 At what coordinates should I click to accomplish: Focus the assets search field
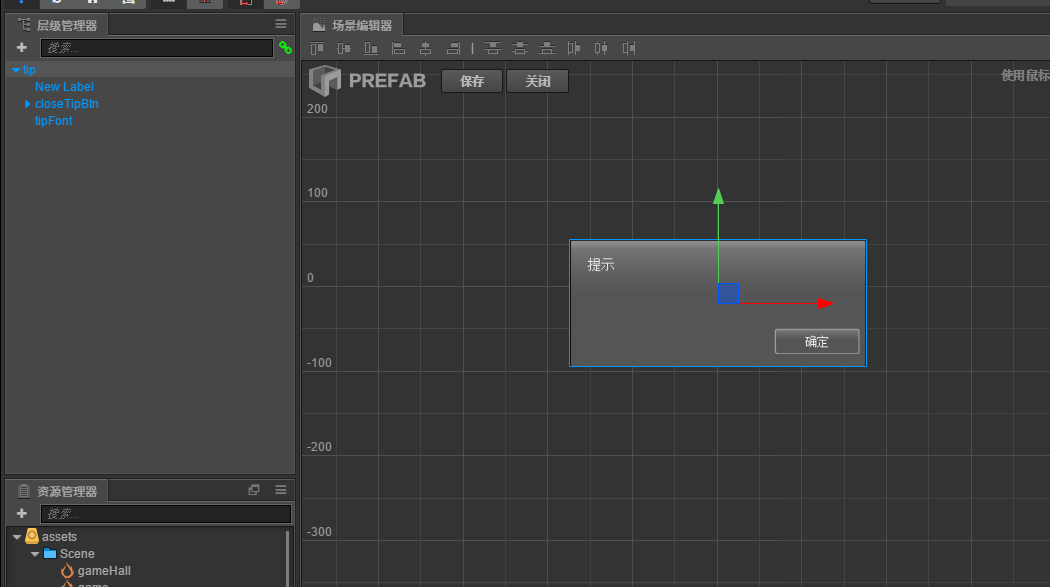pos(165,513)
